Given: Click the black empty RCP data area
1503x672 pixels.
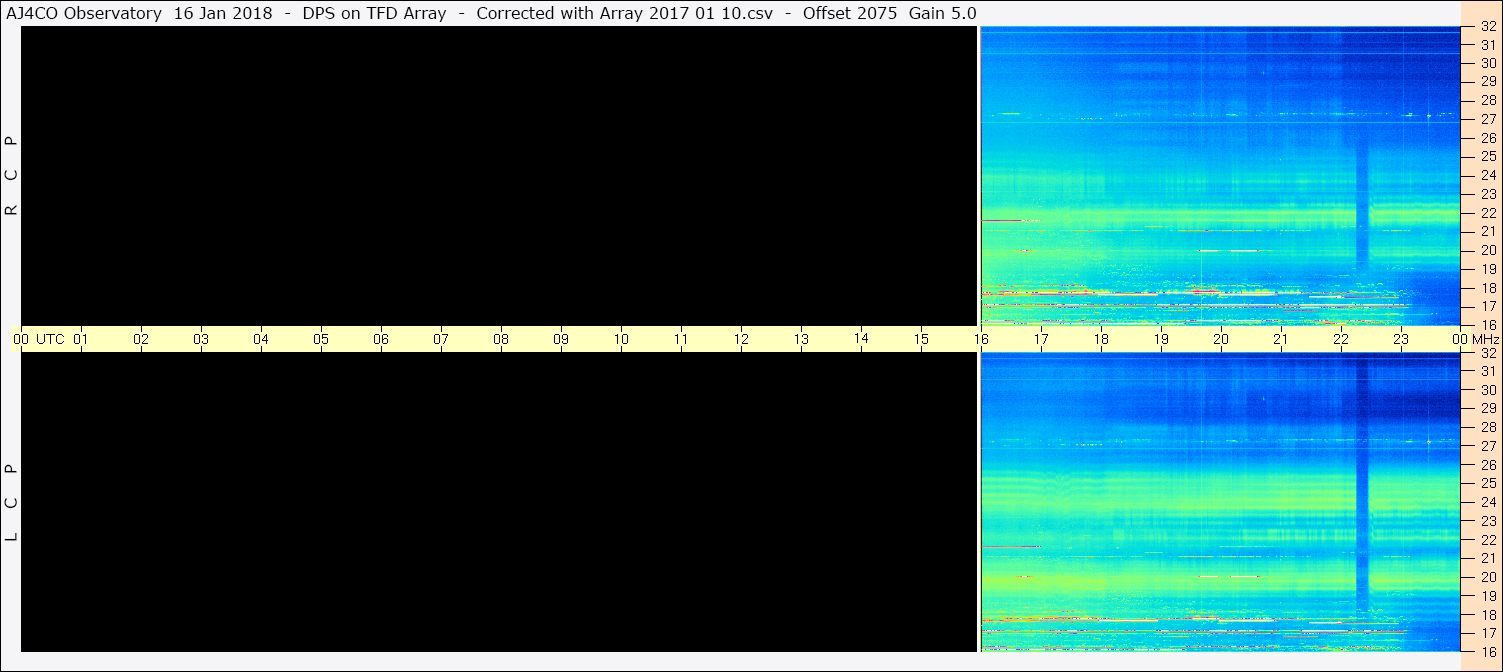Looking at the screenshot, I should pos(498,175).
